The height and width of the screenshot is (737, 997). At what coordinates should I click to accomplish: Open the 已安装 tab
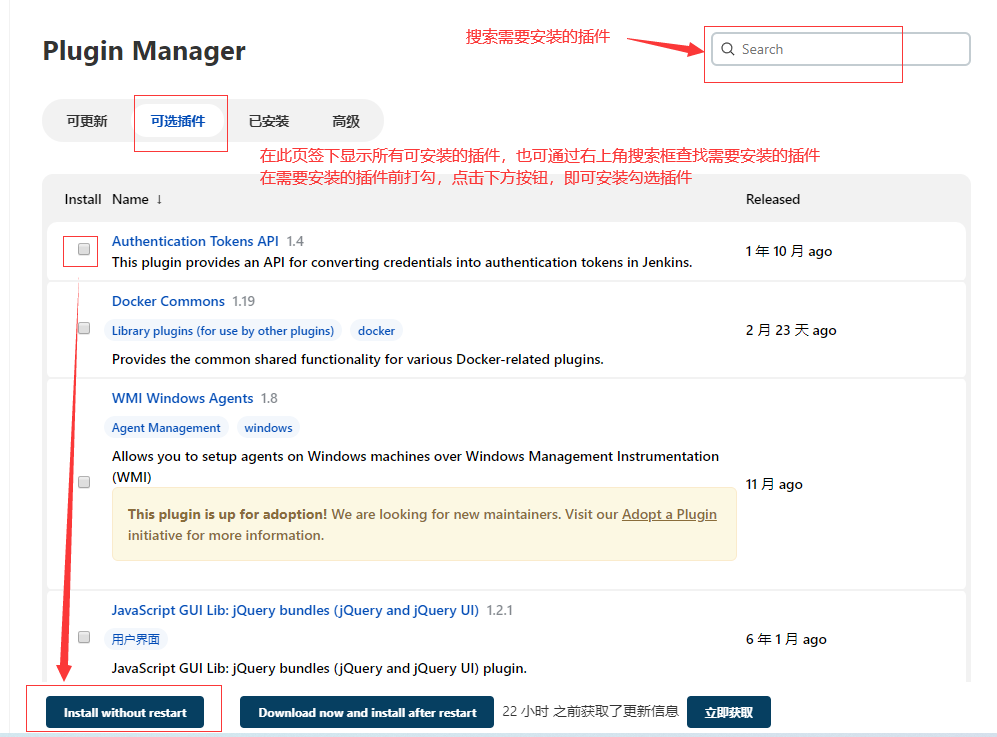click(x=269, y=121)
